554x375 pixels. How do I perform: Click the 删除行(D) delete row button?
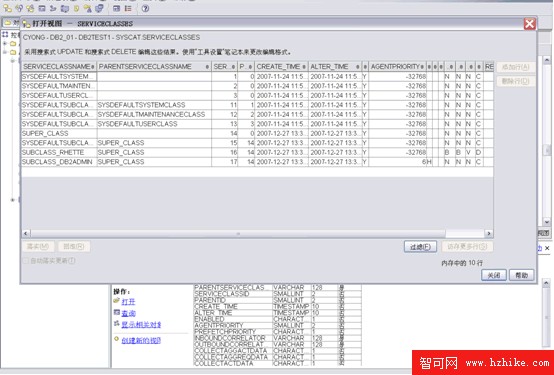[516, 81]
